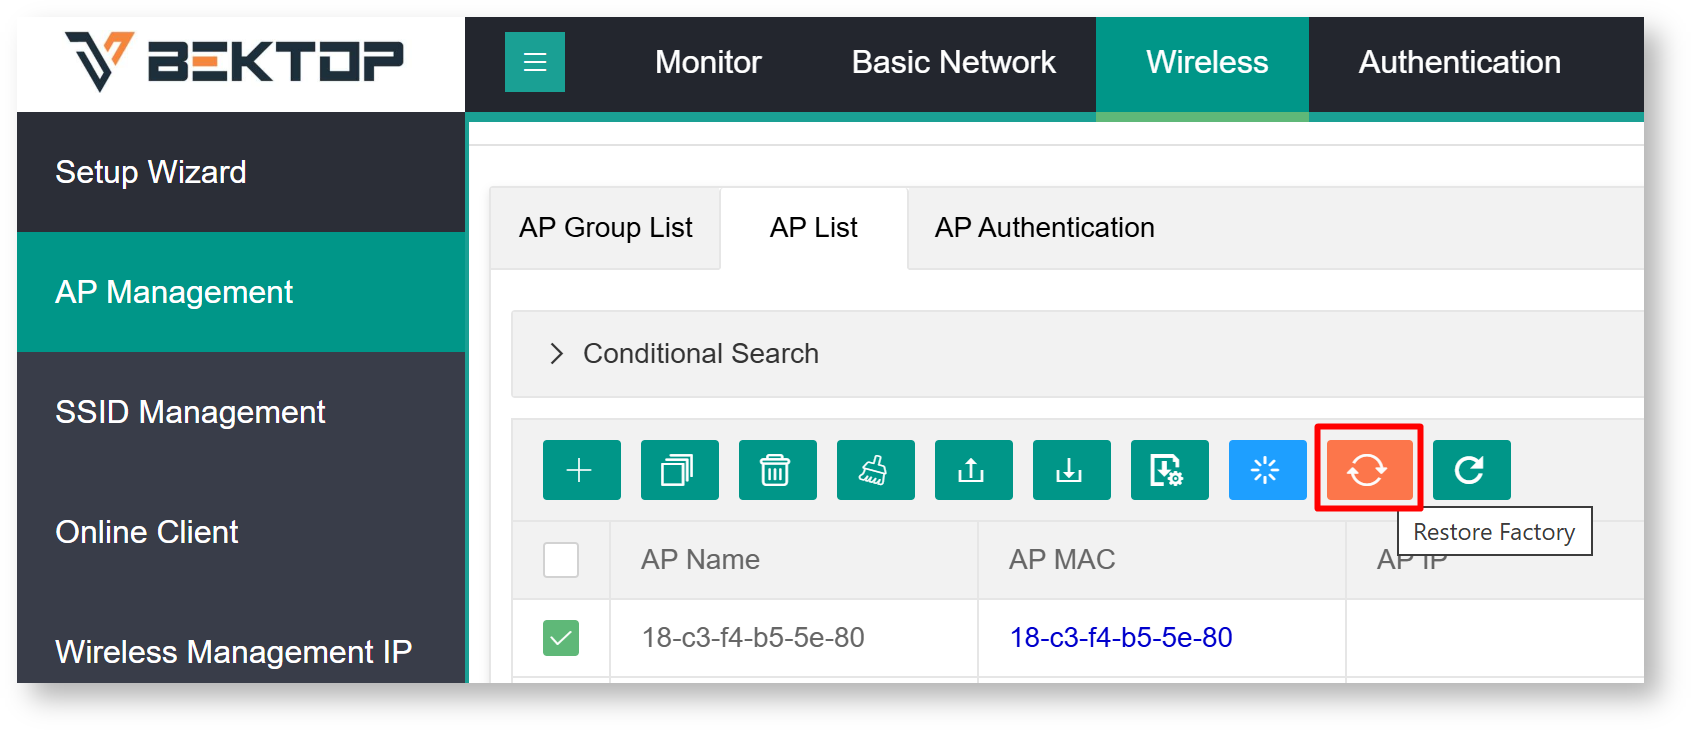Screen dimensions: 1692x731
Task: Click the blue spinner icon button
Action: pos(1267,470)
